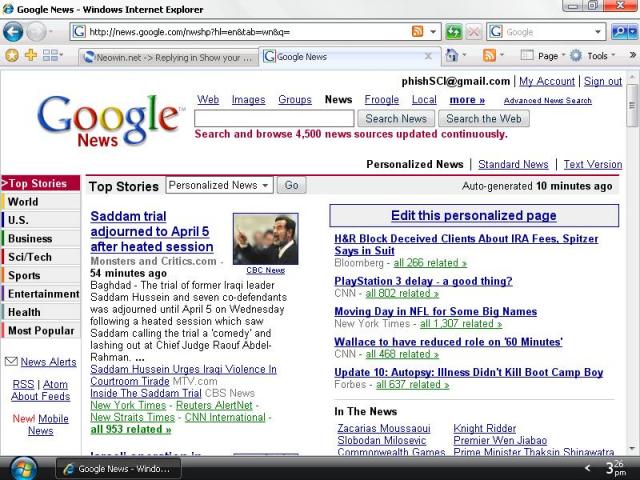Screen dimensions: 640x480
Task: Switch to Standard News link
Action: coord(513,164)
